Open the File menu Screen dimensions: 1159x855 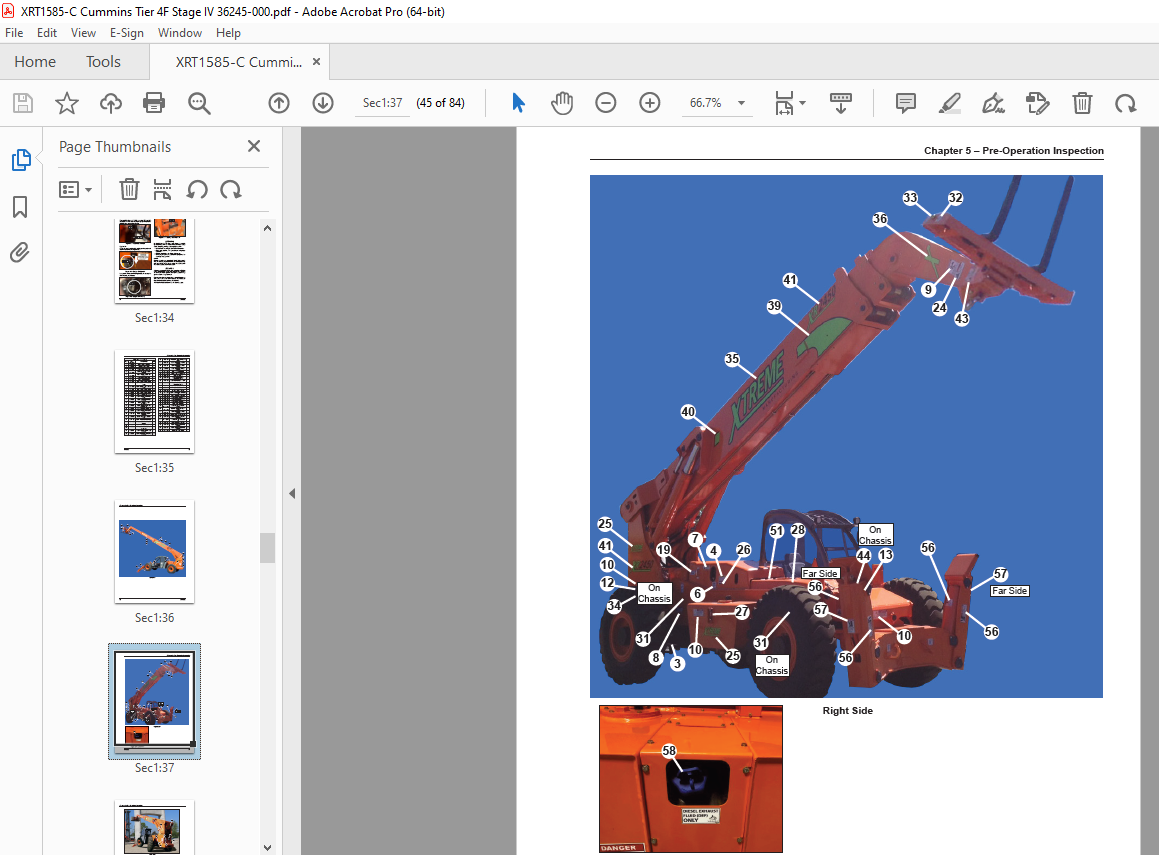pos(14,33)
